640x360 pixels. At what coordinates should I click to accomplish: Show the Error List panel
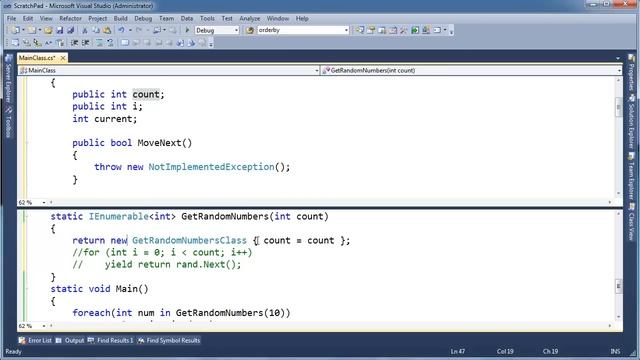pyautogui.click(x=36, y=340)
